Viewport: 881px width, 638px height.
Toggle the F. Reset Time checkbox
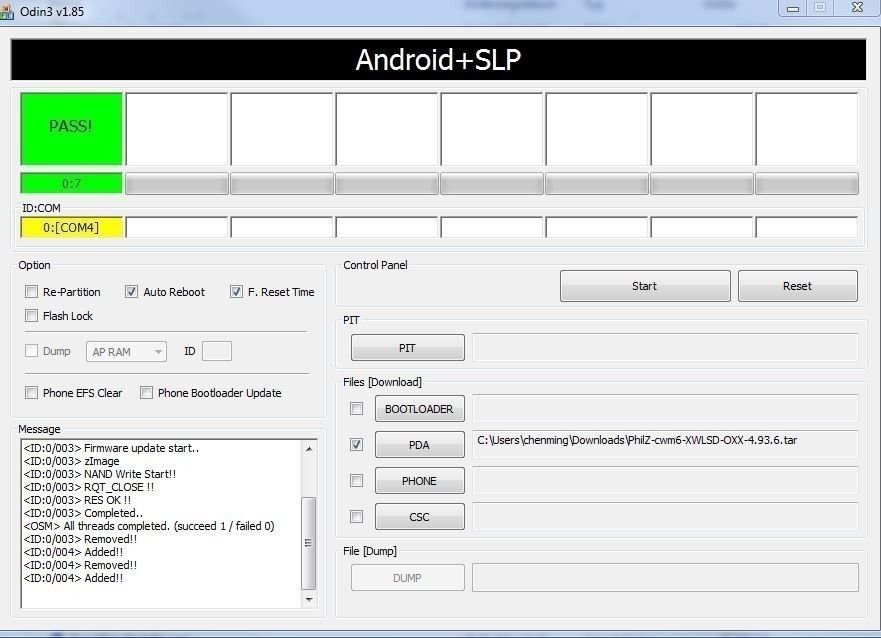(x=236, y=292)
